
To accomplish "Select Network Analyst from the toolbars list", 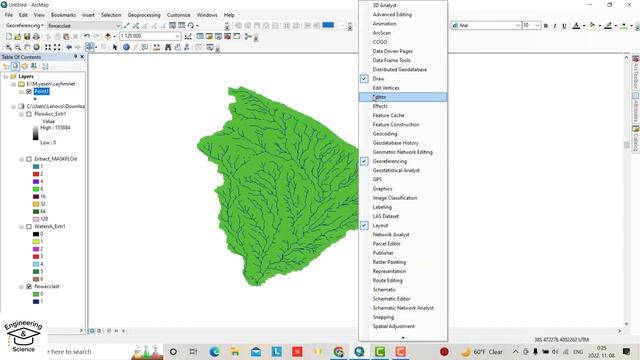I will 403,234.
